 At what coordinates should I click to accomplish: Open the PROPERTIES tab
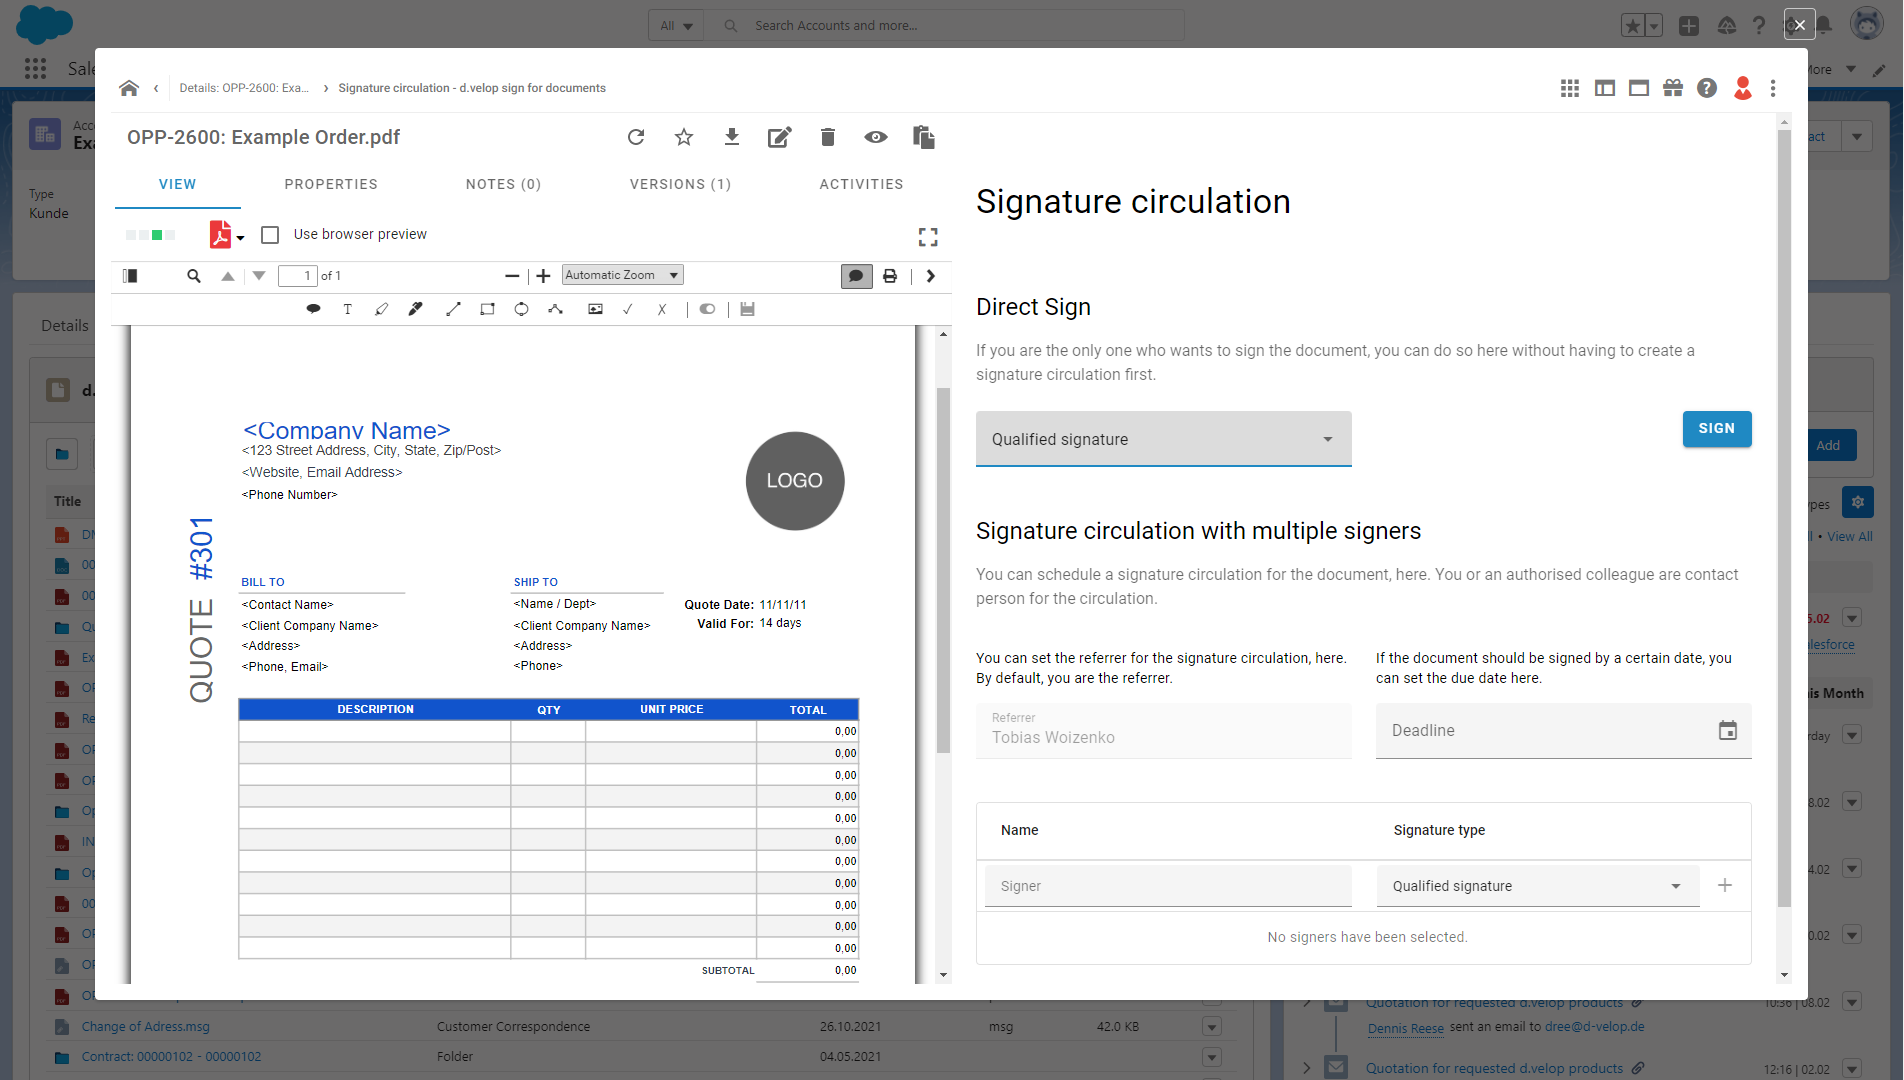point(331,184)
